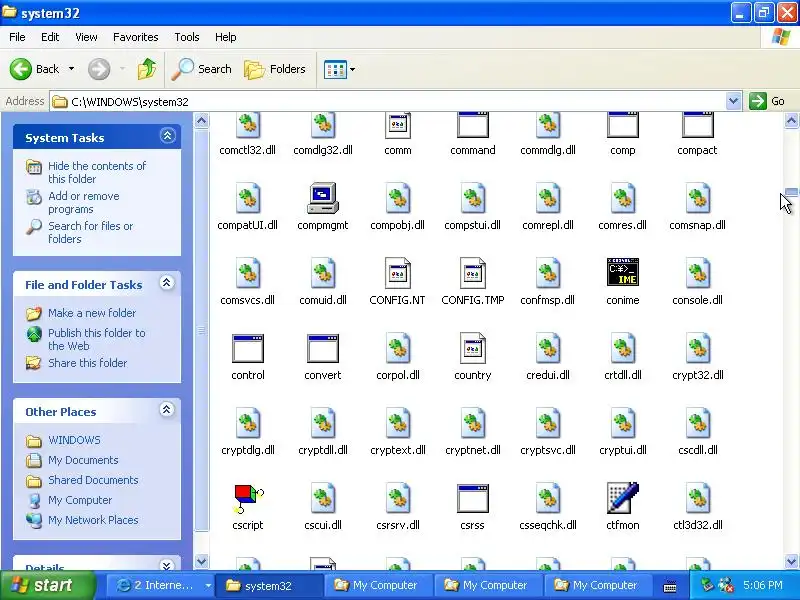Select the crypt32.dll file icon

click(697, 348)
